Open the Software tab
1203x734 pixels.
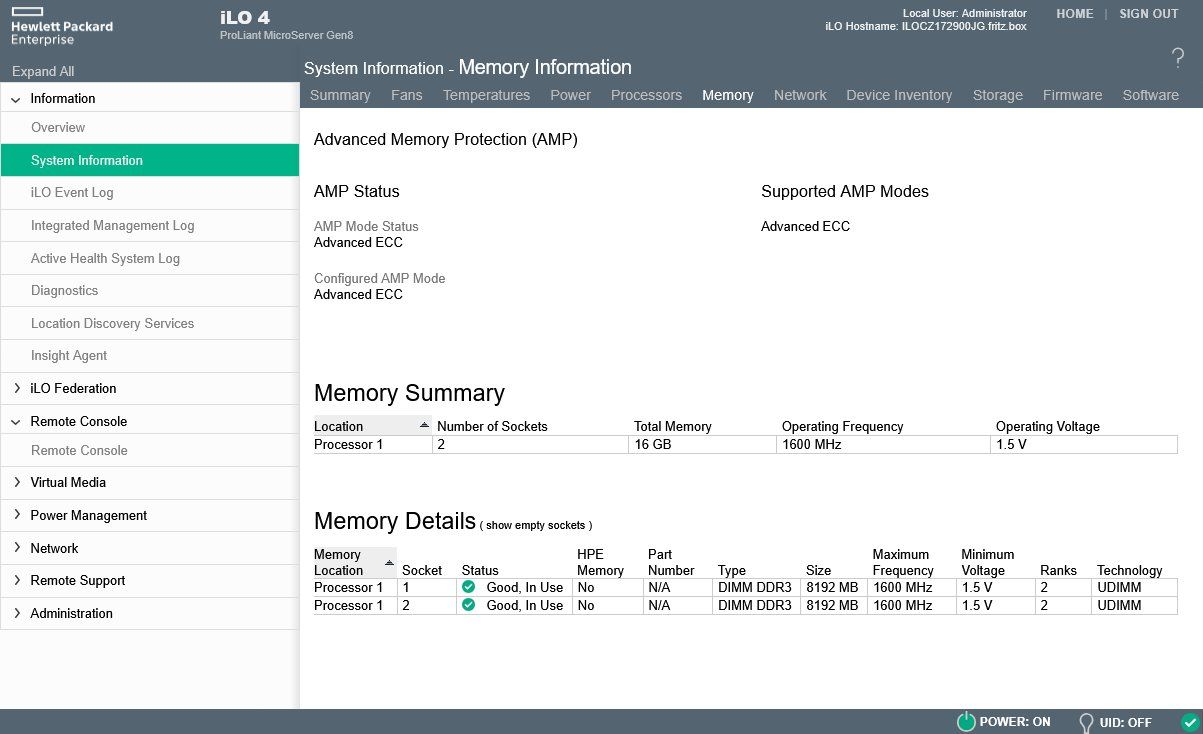[x=1150, y=95]
